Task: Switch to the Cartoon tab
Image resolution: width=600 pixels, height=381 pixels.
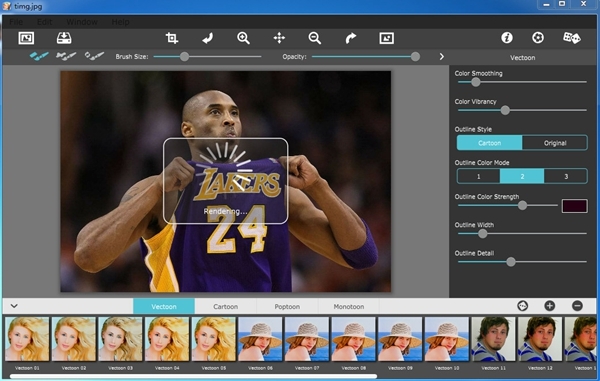Action: click(x=225, y=306)
